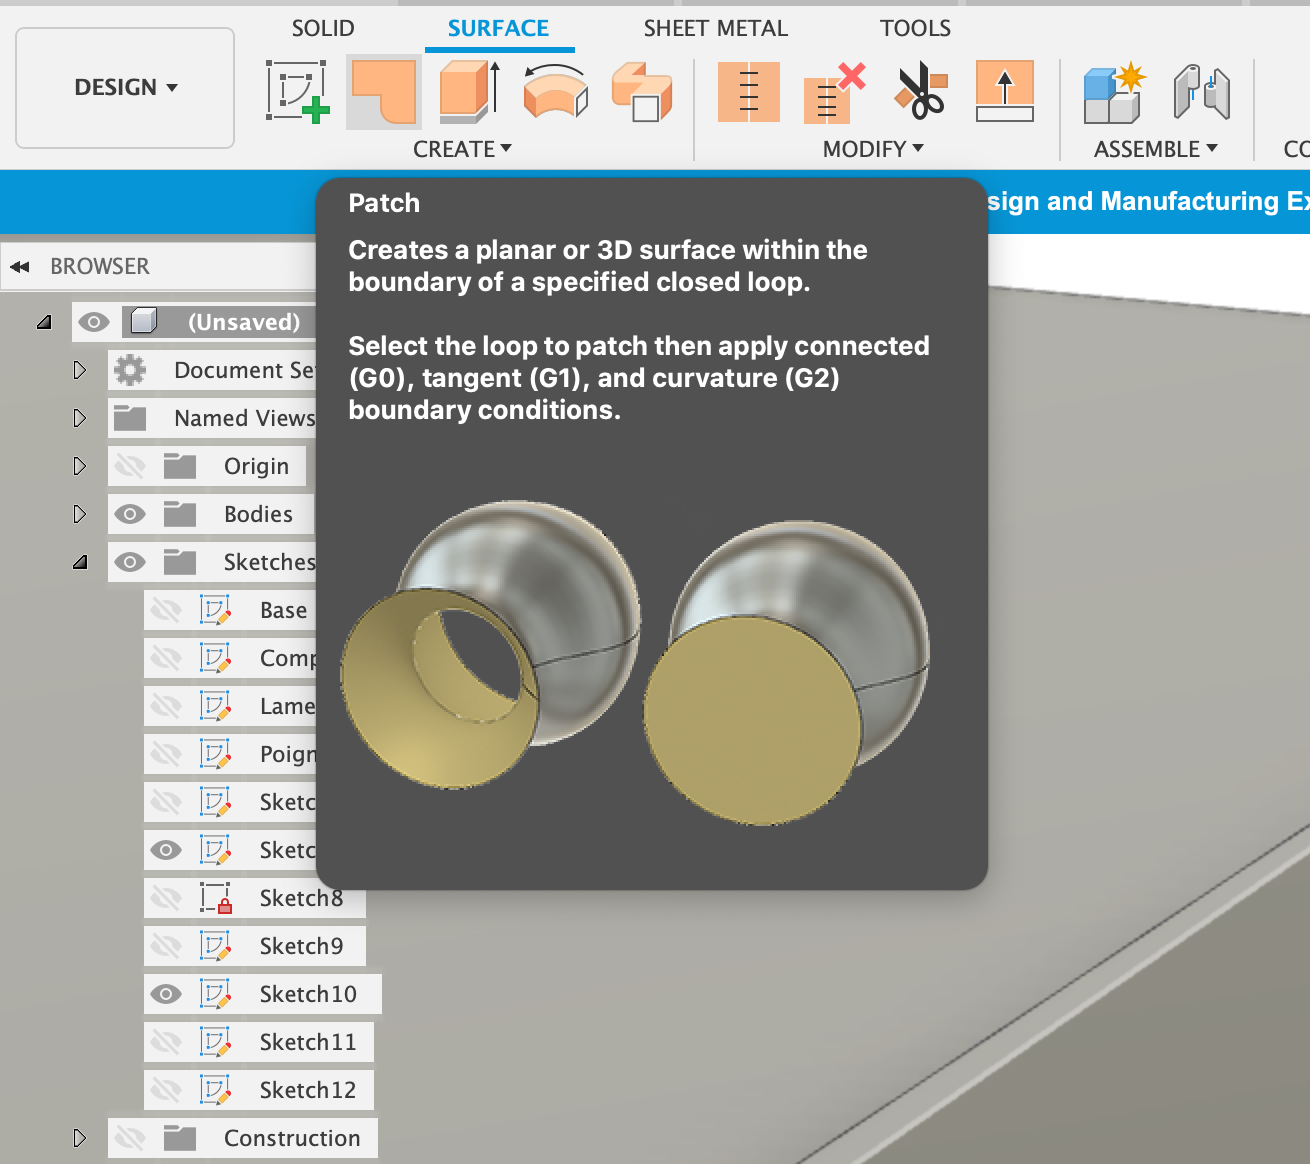Show the hidden Origin folder
Screen dimensions: 1310x1164
pos(130,466)
